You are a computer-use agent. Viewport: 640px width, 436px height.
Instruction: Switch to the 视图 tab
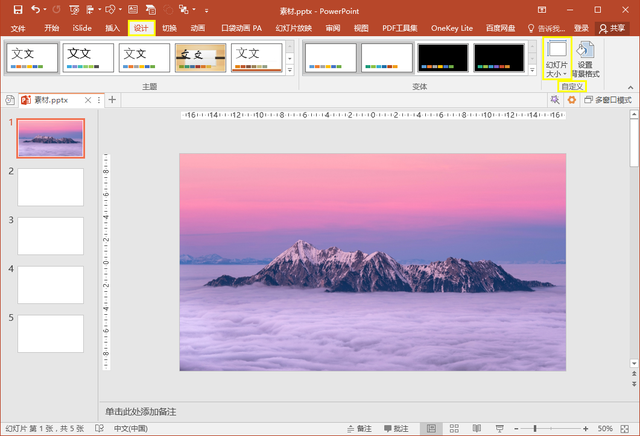[361, 28]
